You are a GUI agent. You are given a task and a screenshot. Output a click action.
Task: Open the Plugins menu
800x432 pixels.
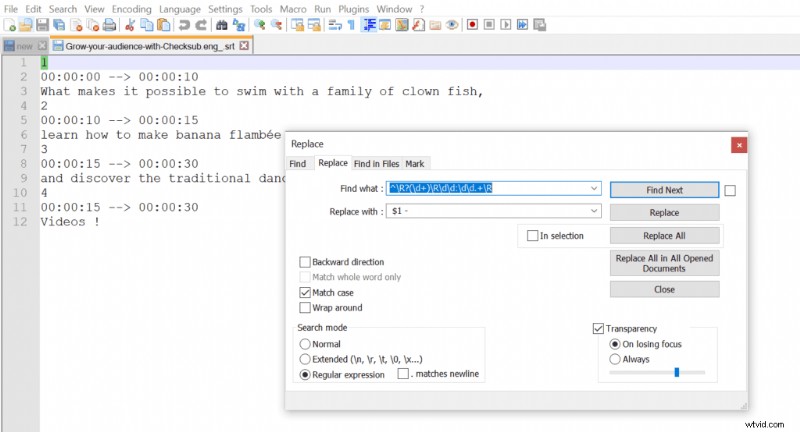[x=354, y=9]
